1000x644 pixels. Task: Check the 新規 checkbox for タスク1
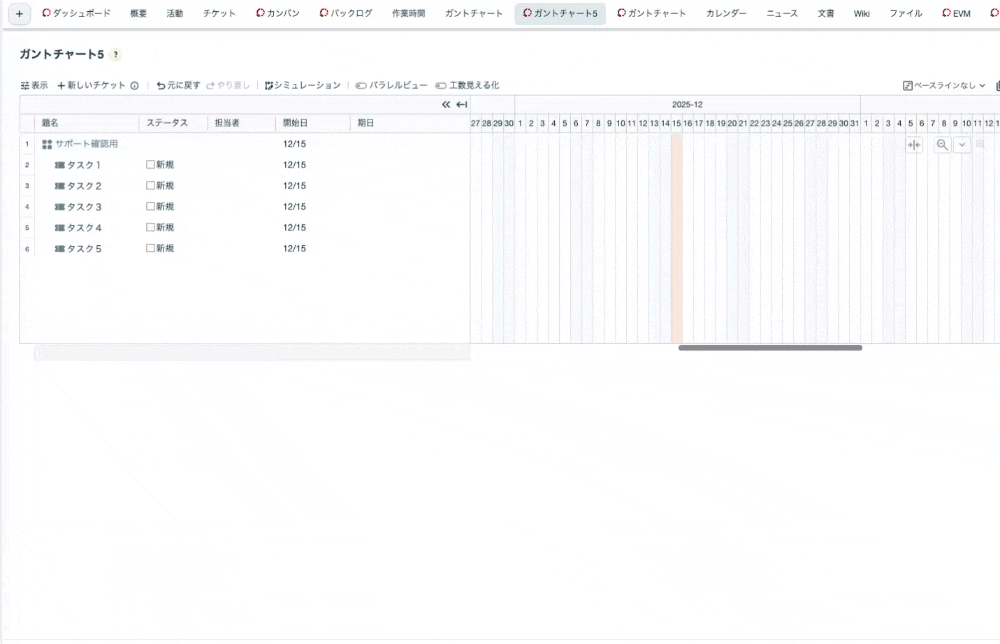coord(151,165)
